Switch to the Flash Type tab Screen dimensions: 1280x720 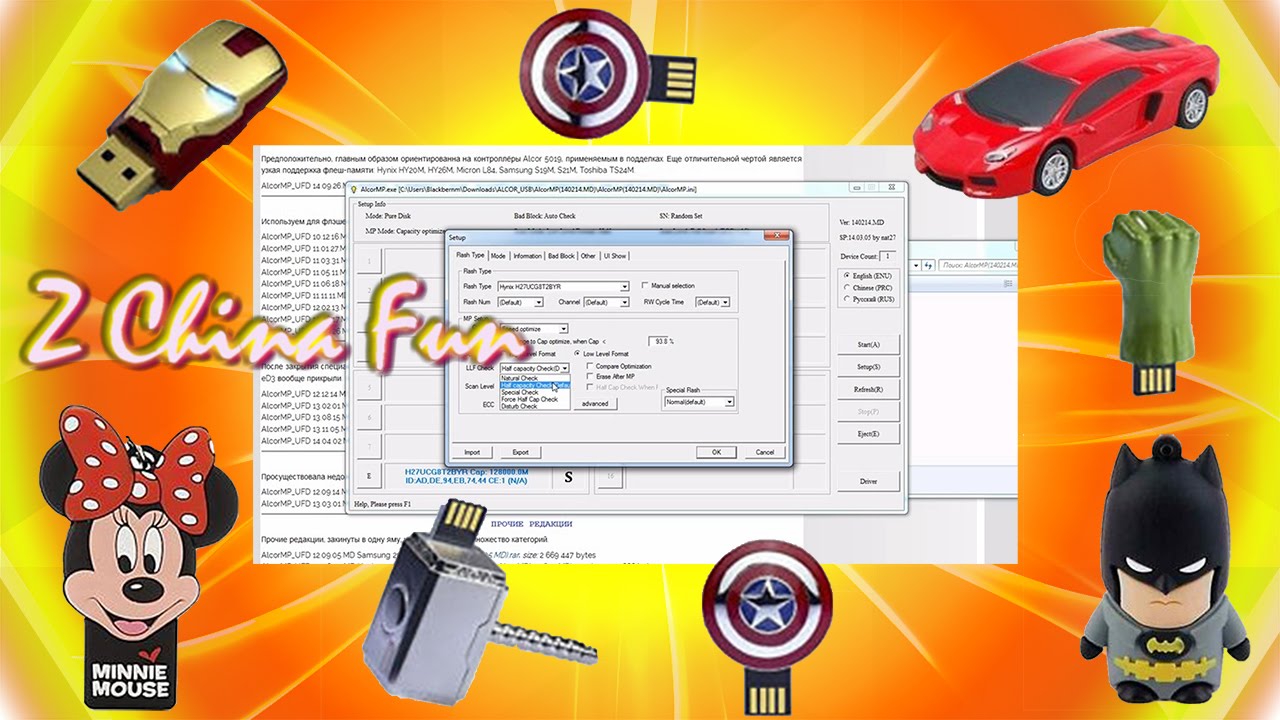470,256
